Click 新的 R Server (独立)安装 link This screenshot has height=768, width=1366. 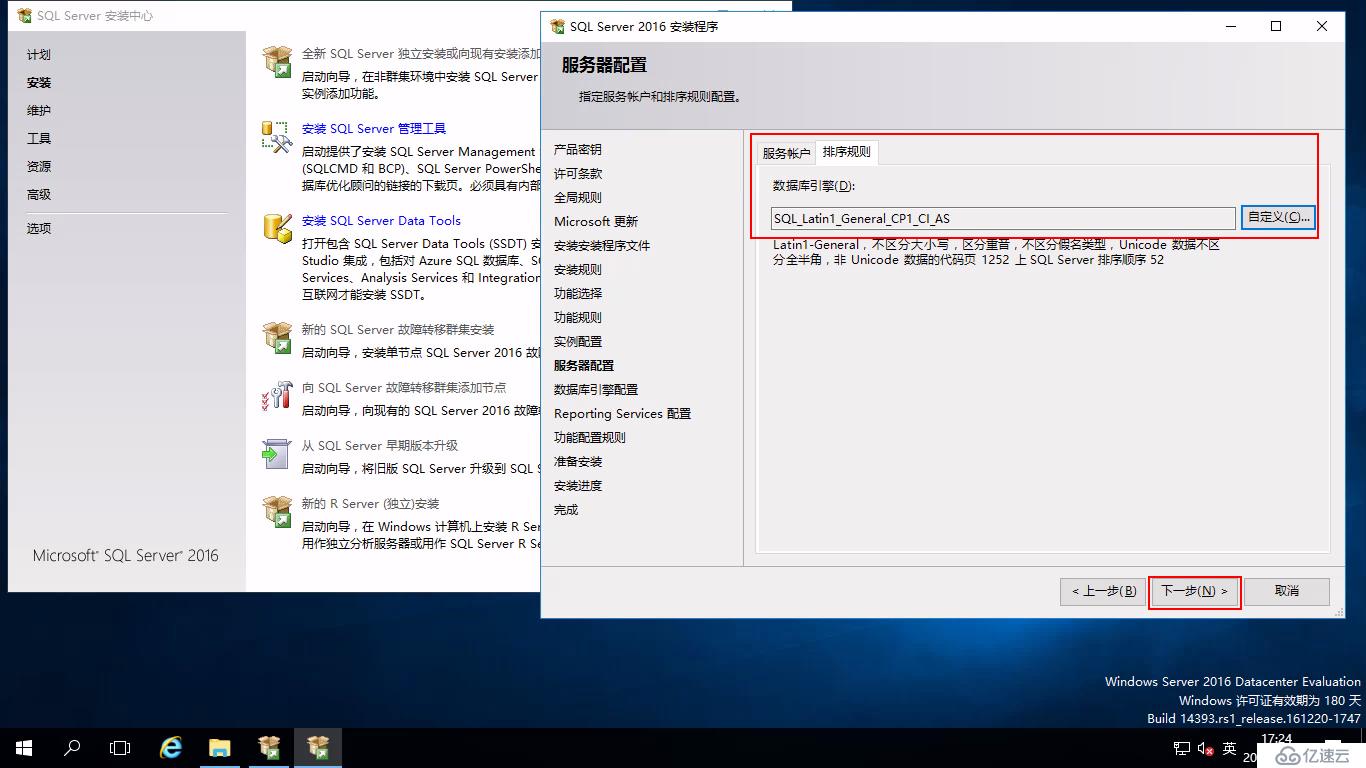click(370, 504)
